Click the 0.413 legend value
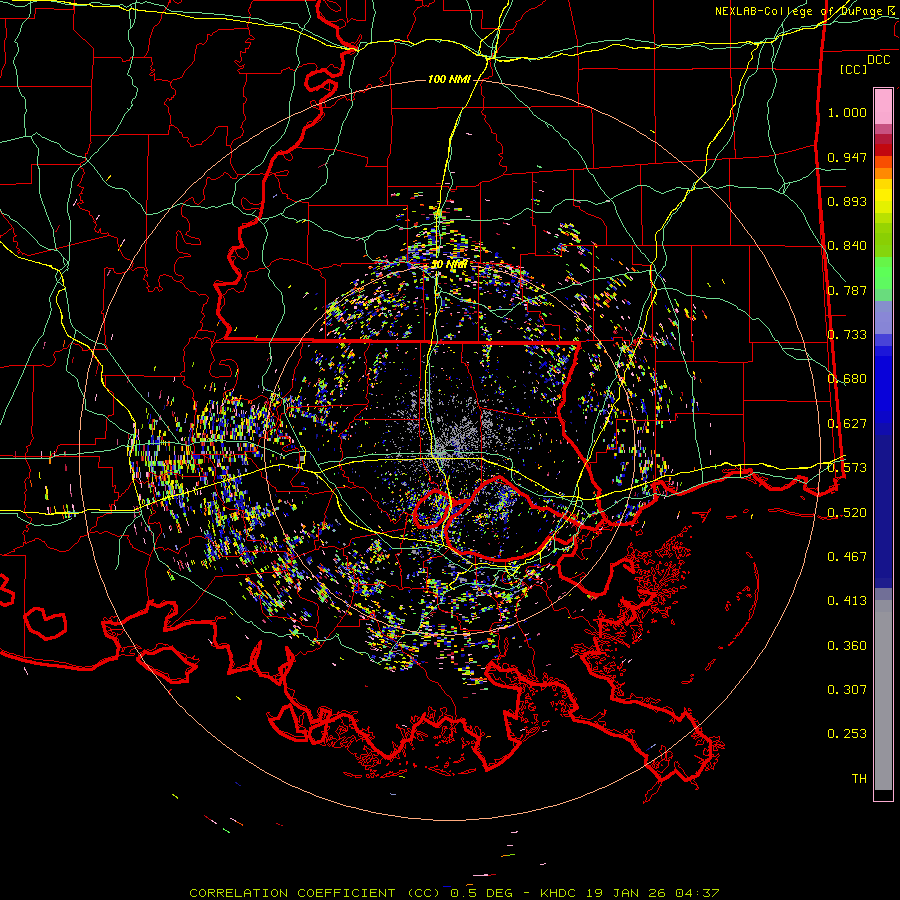 tap(847, 601)
